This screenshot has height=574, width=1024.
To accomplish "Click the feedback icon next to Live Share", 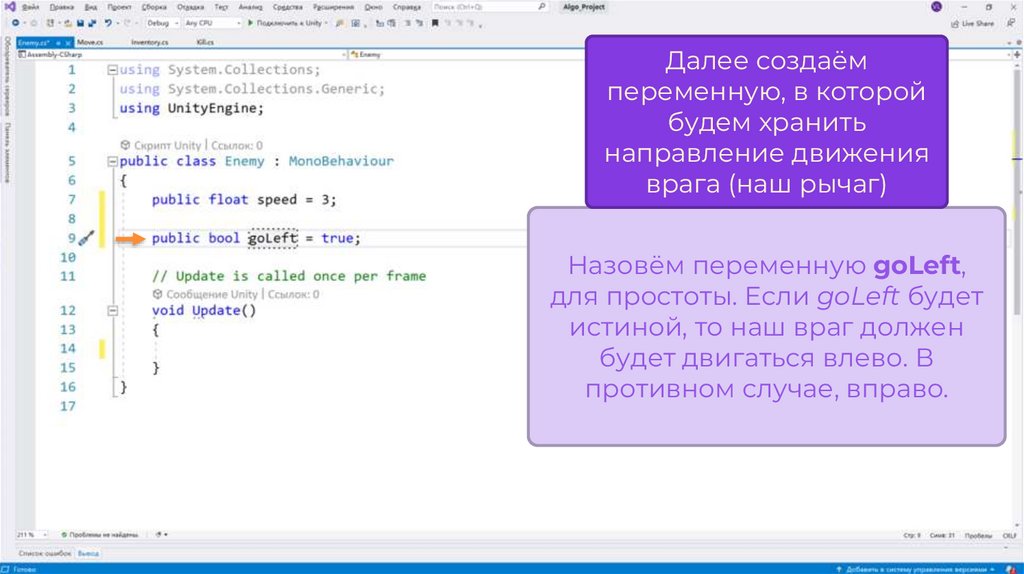I will [x=1010, y=23].
